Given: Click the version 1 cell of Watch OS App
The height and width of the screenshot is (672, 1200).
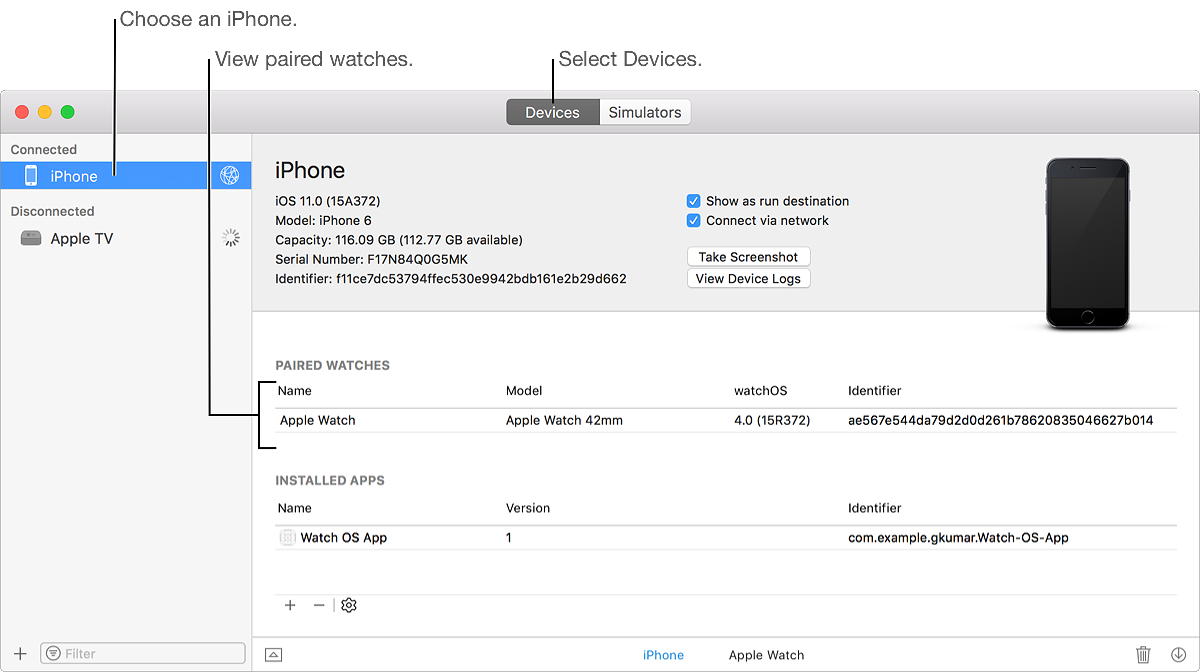Looking at the screenshot, I should point(509,537).
